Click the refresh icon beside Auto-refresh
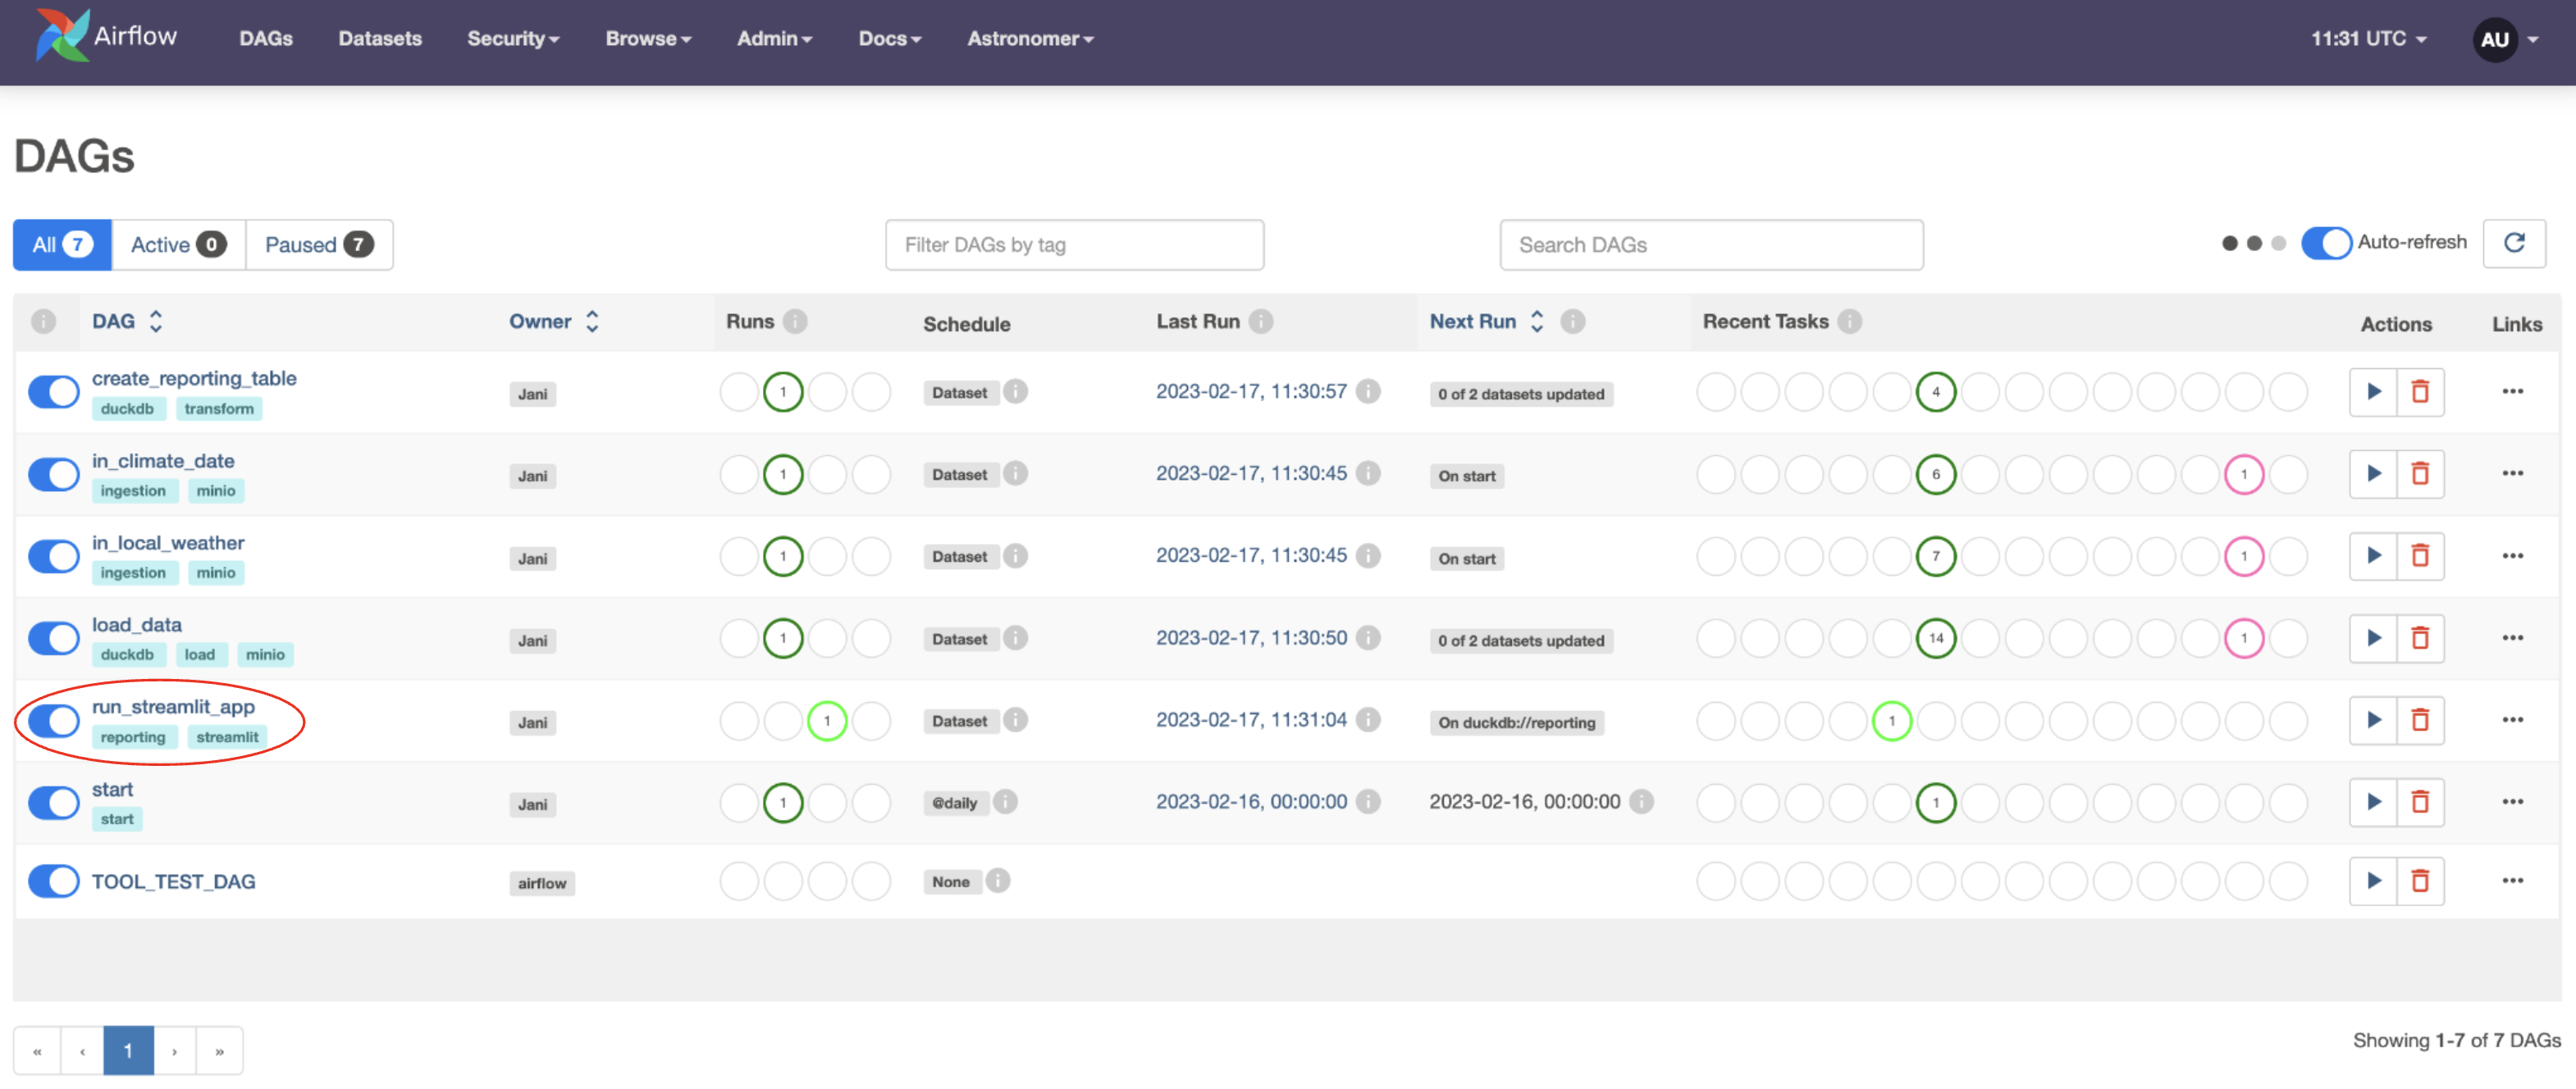The height and width of the screenshot is (1089, 2576). click(x=2513, y=243)
